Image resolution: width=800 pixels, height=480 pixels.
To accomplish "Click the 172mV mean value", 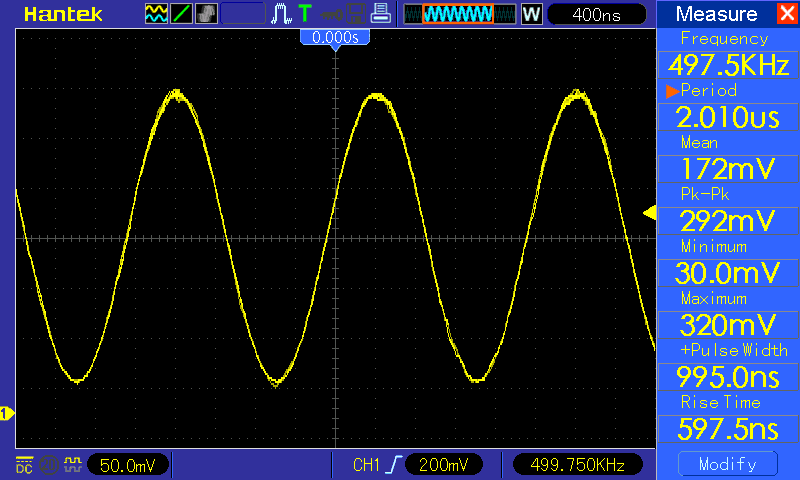I will (729, 169).
